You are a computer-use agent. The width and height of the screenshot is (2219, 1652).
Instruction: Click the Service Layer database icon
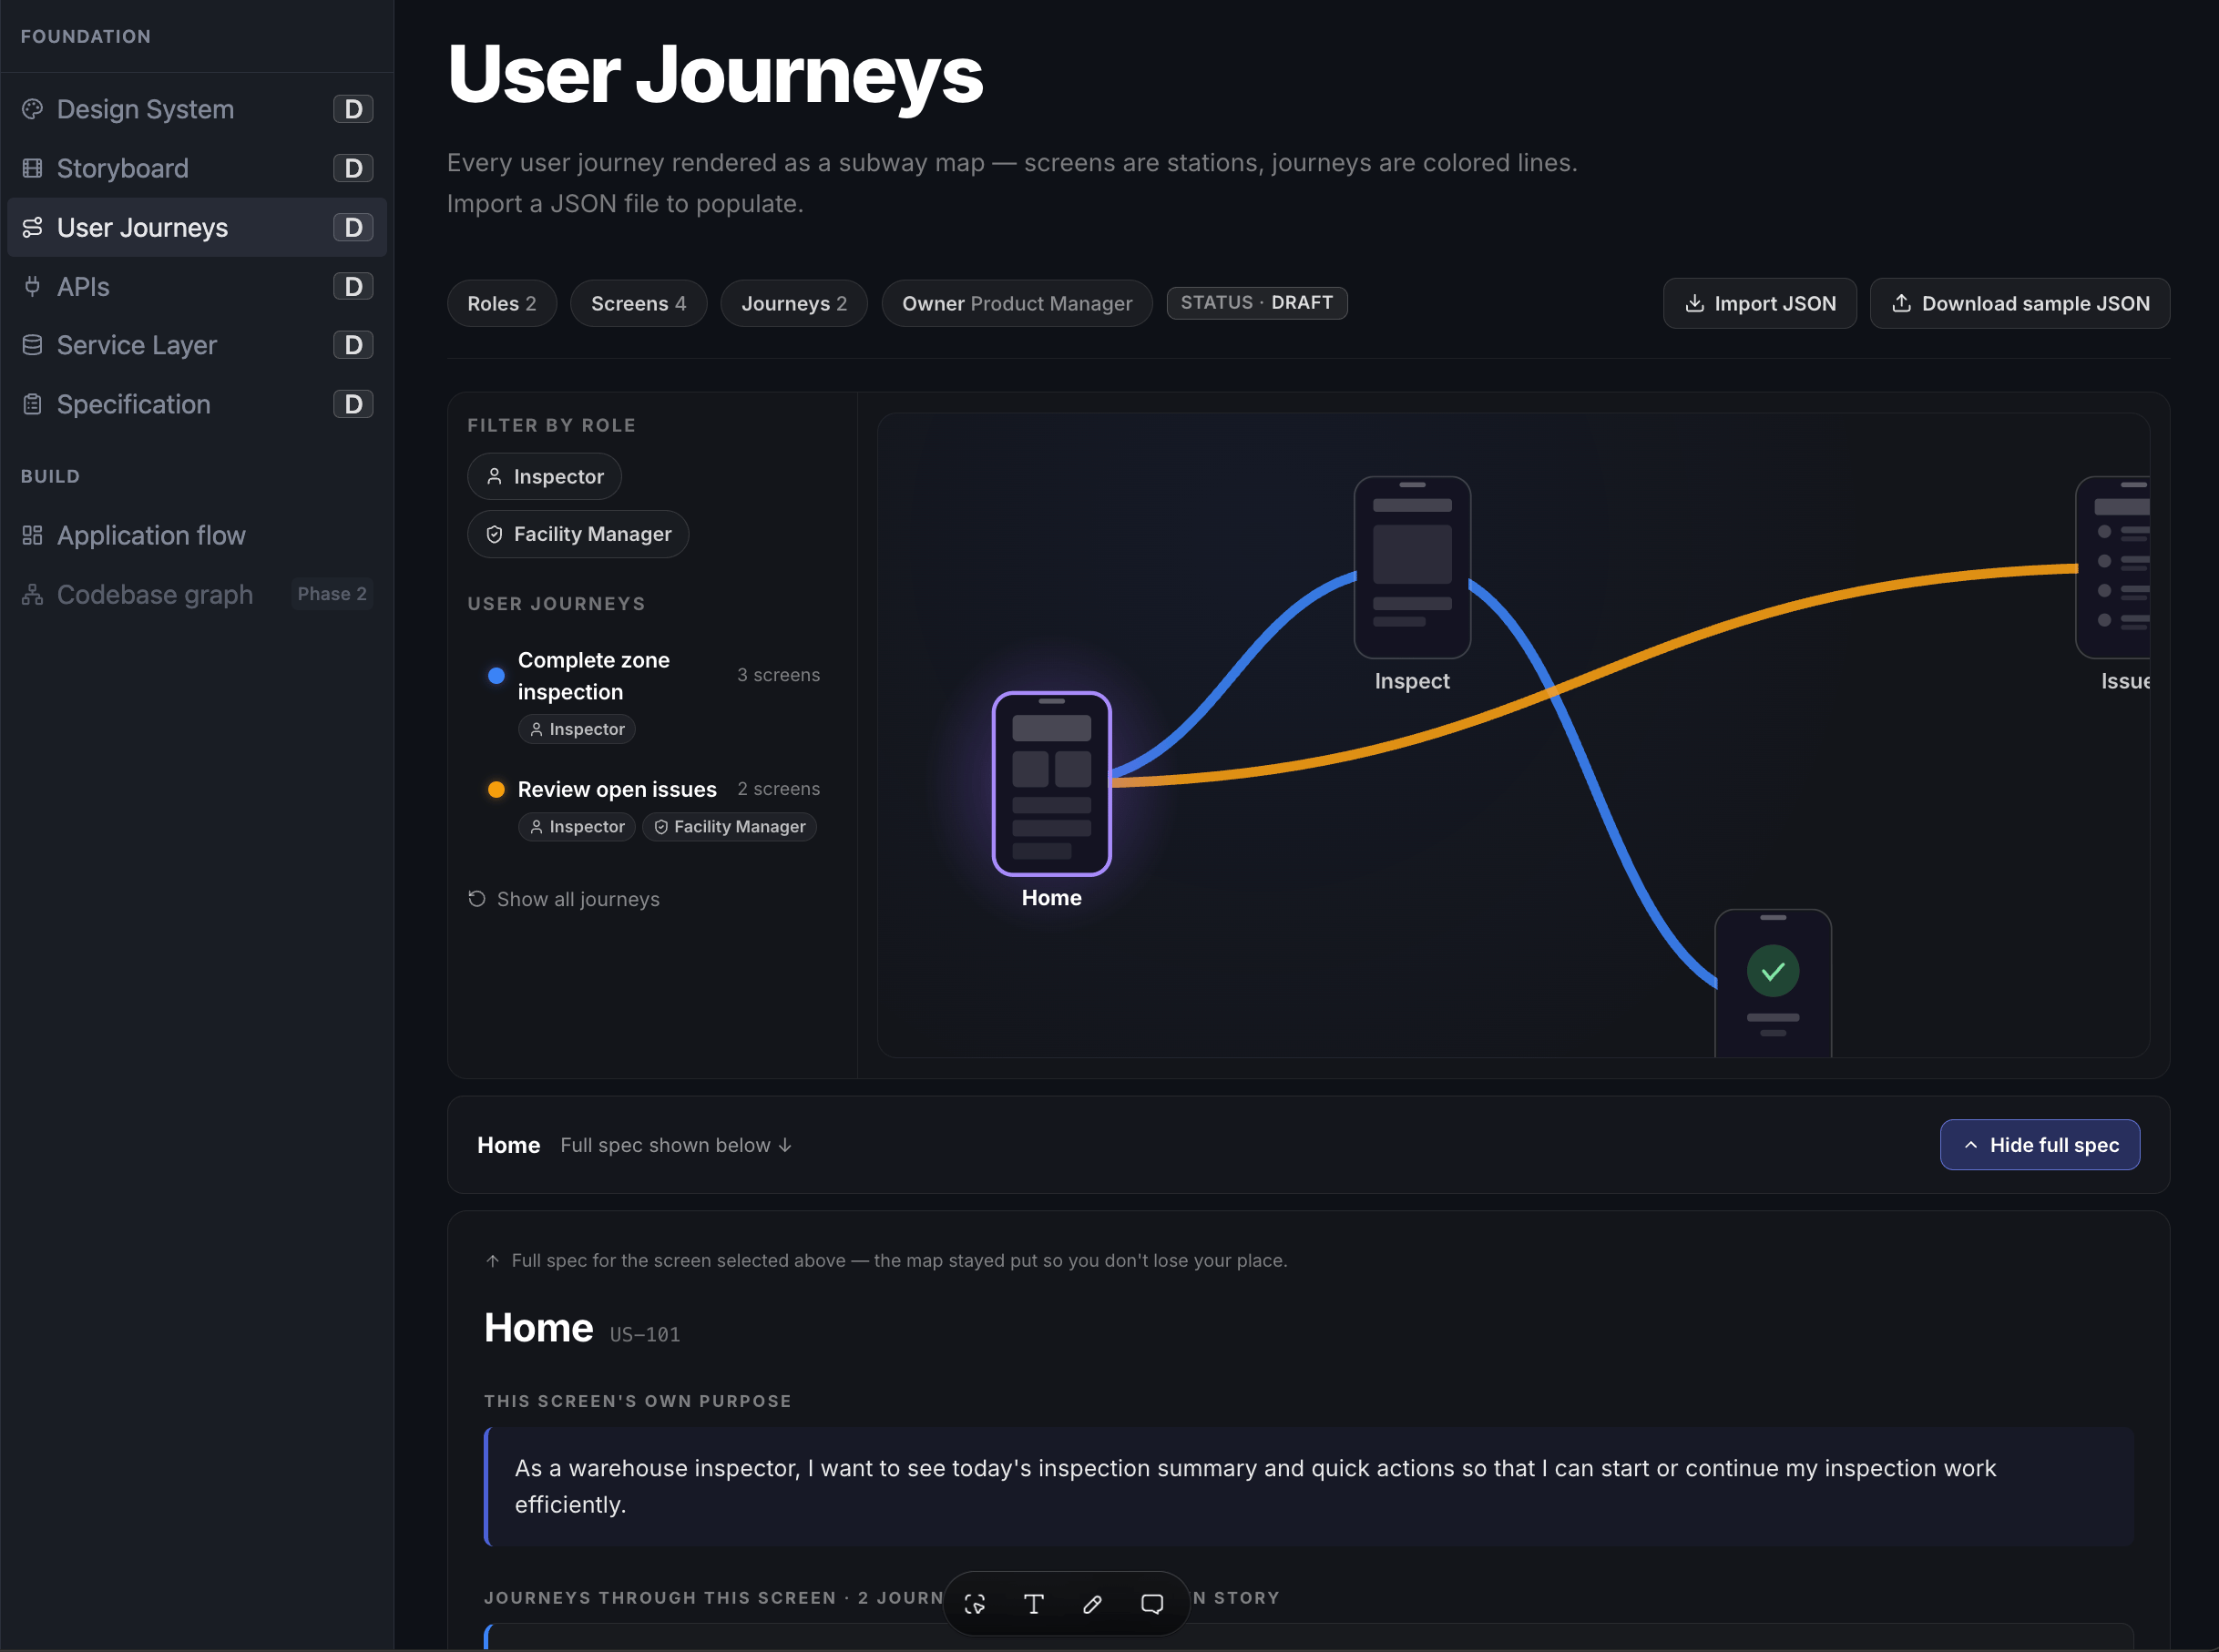coord(32,345)
